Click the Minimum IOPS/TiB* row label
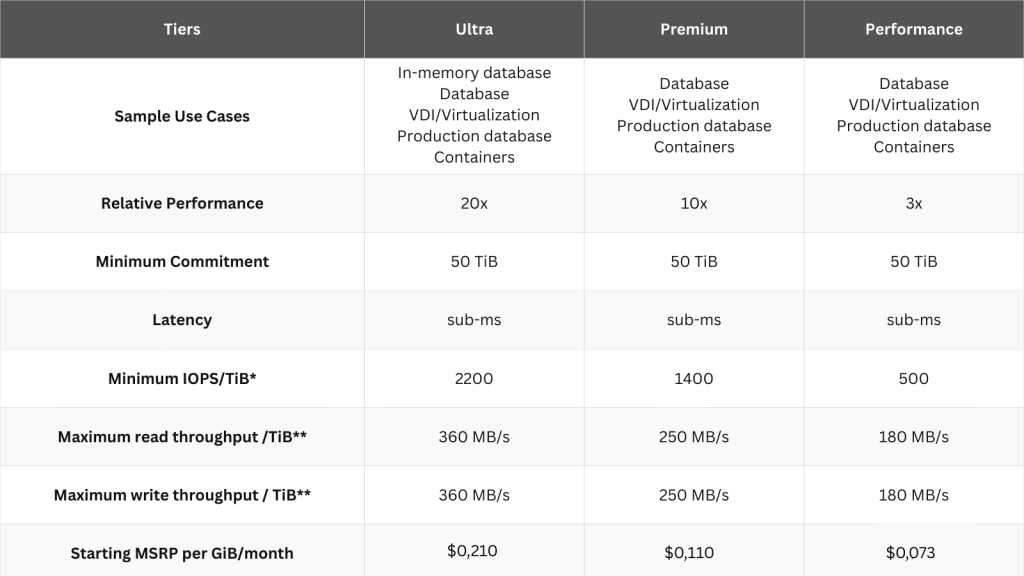1024x576 pixels. pyautogui.click(x=182, y=378)
